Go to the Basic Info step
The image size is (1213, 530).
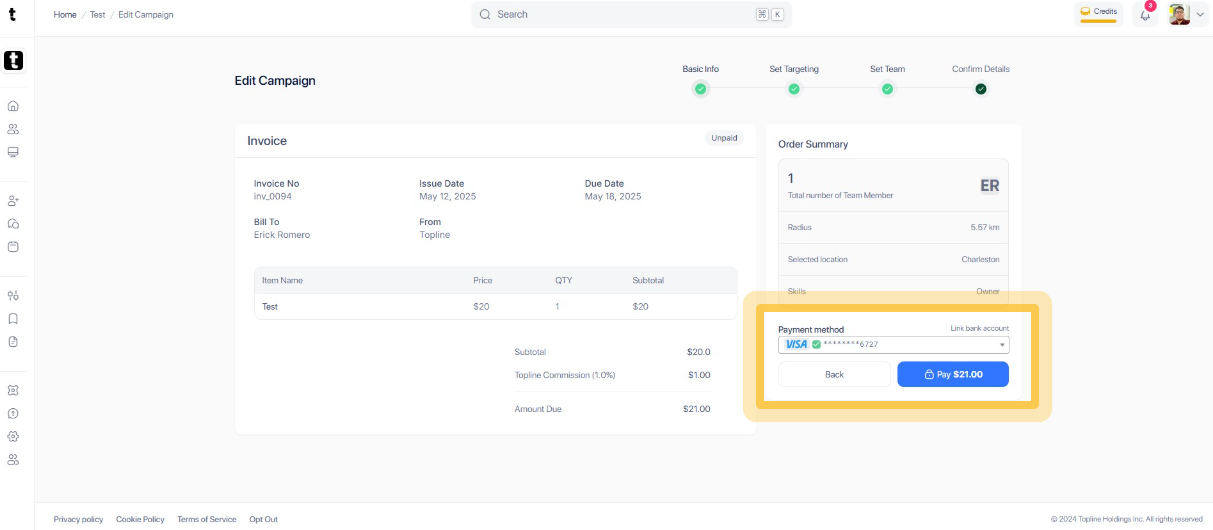coord(700,89)
